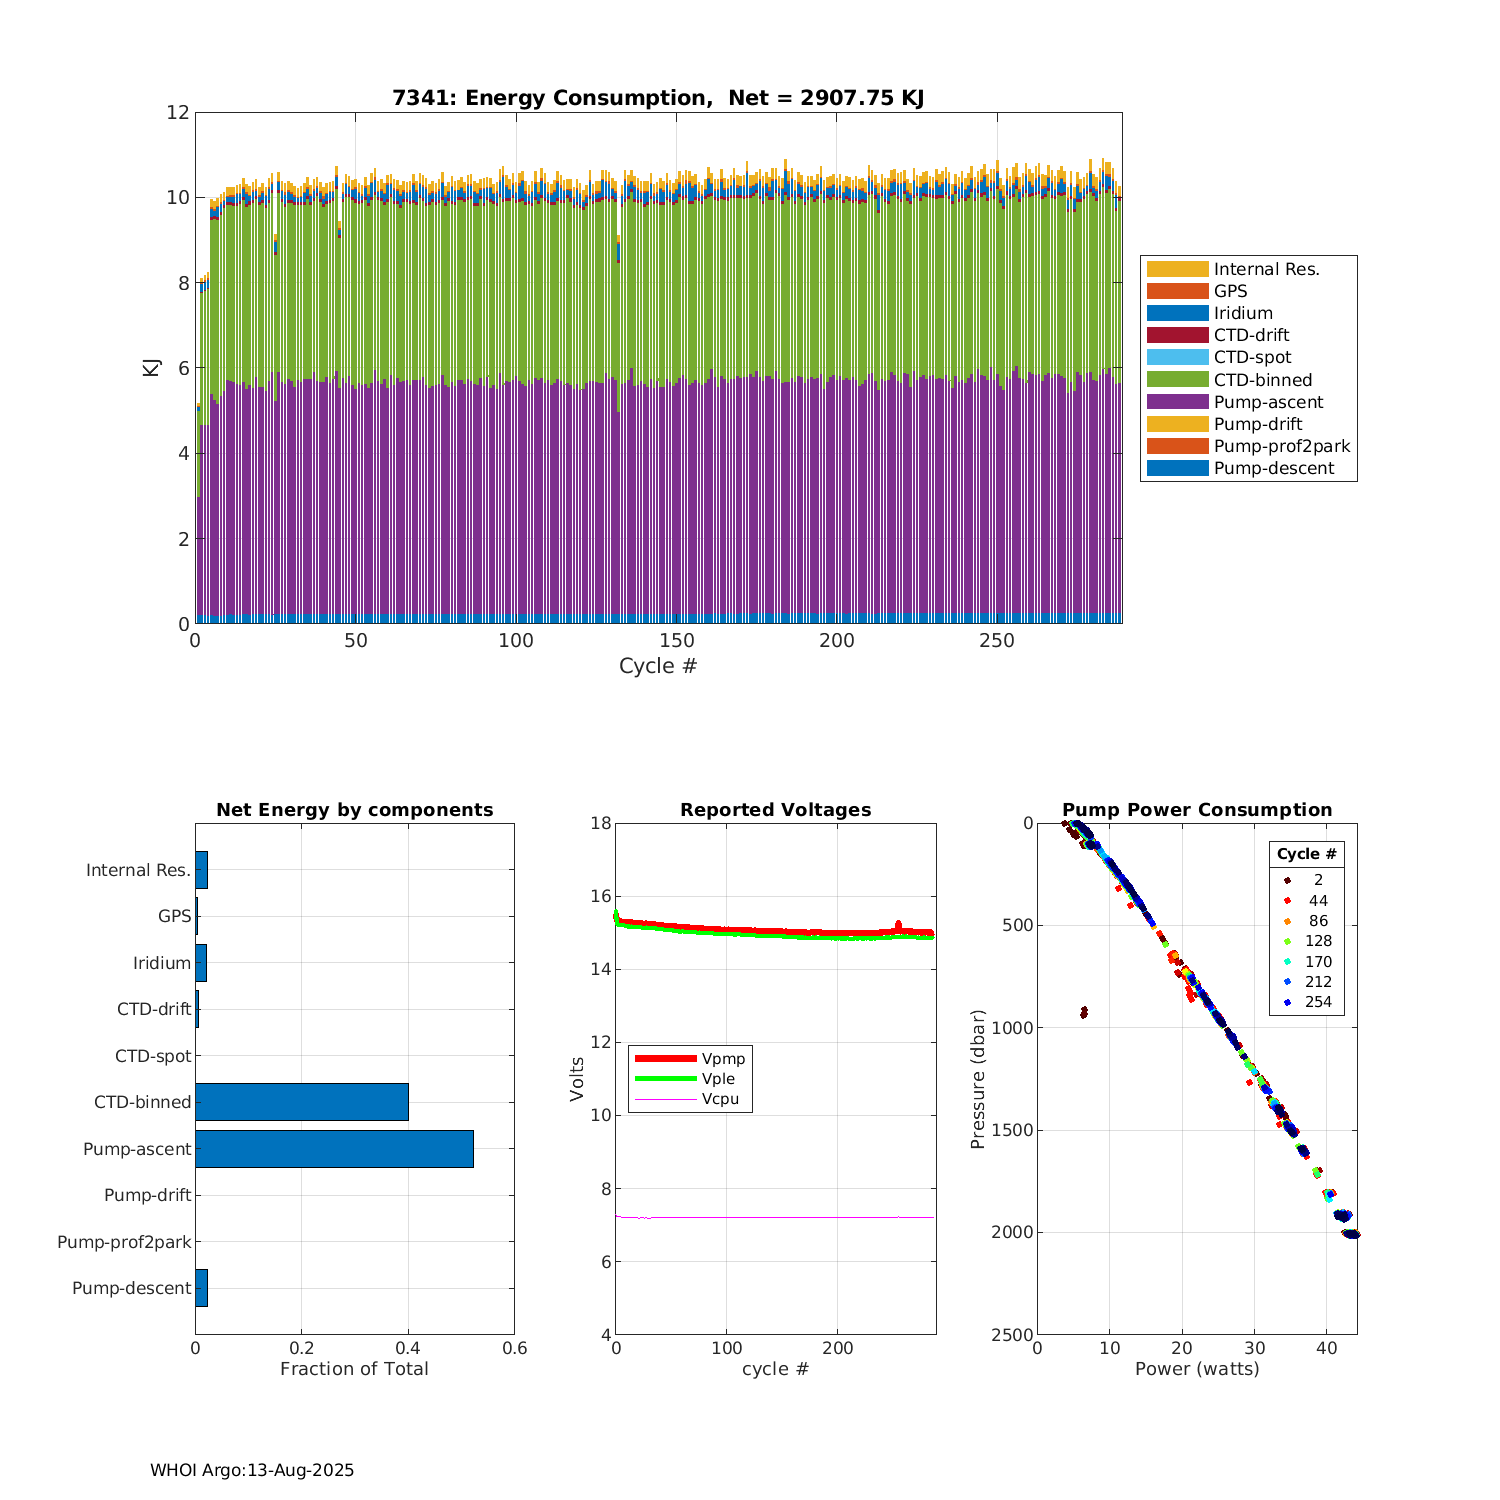1500x1500 pixels.
Task: Select the cycle 254 legend marker
Action: click(1287, 1002)
